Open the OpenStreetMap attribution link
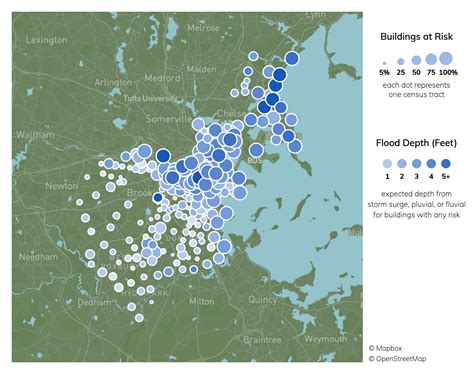 397,359
